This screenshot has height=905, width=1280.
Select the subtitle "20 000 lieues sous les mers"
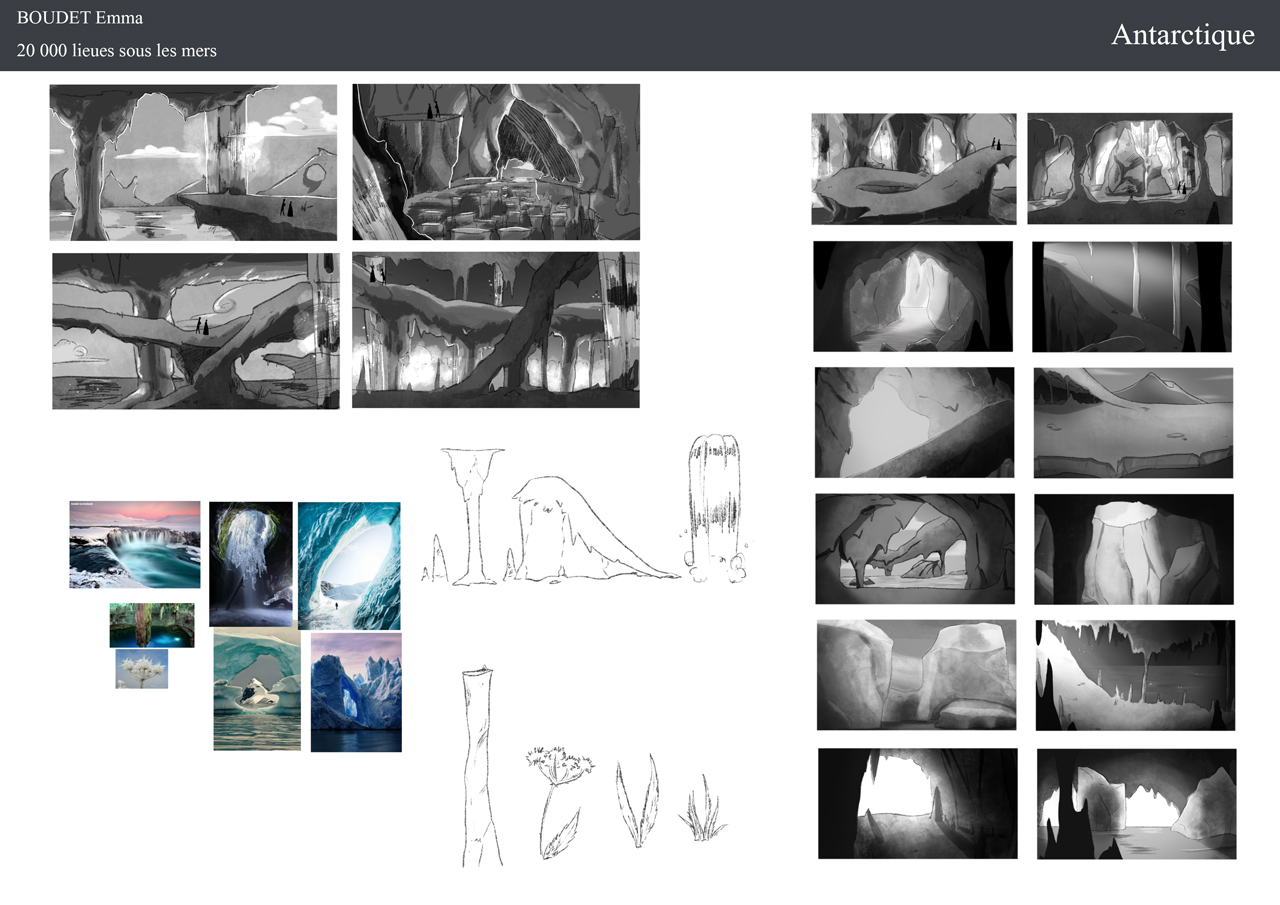117,50
